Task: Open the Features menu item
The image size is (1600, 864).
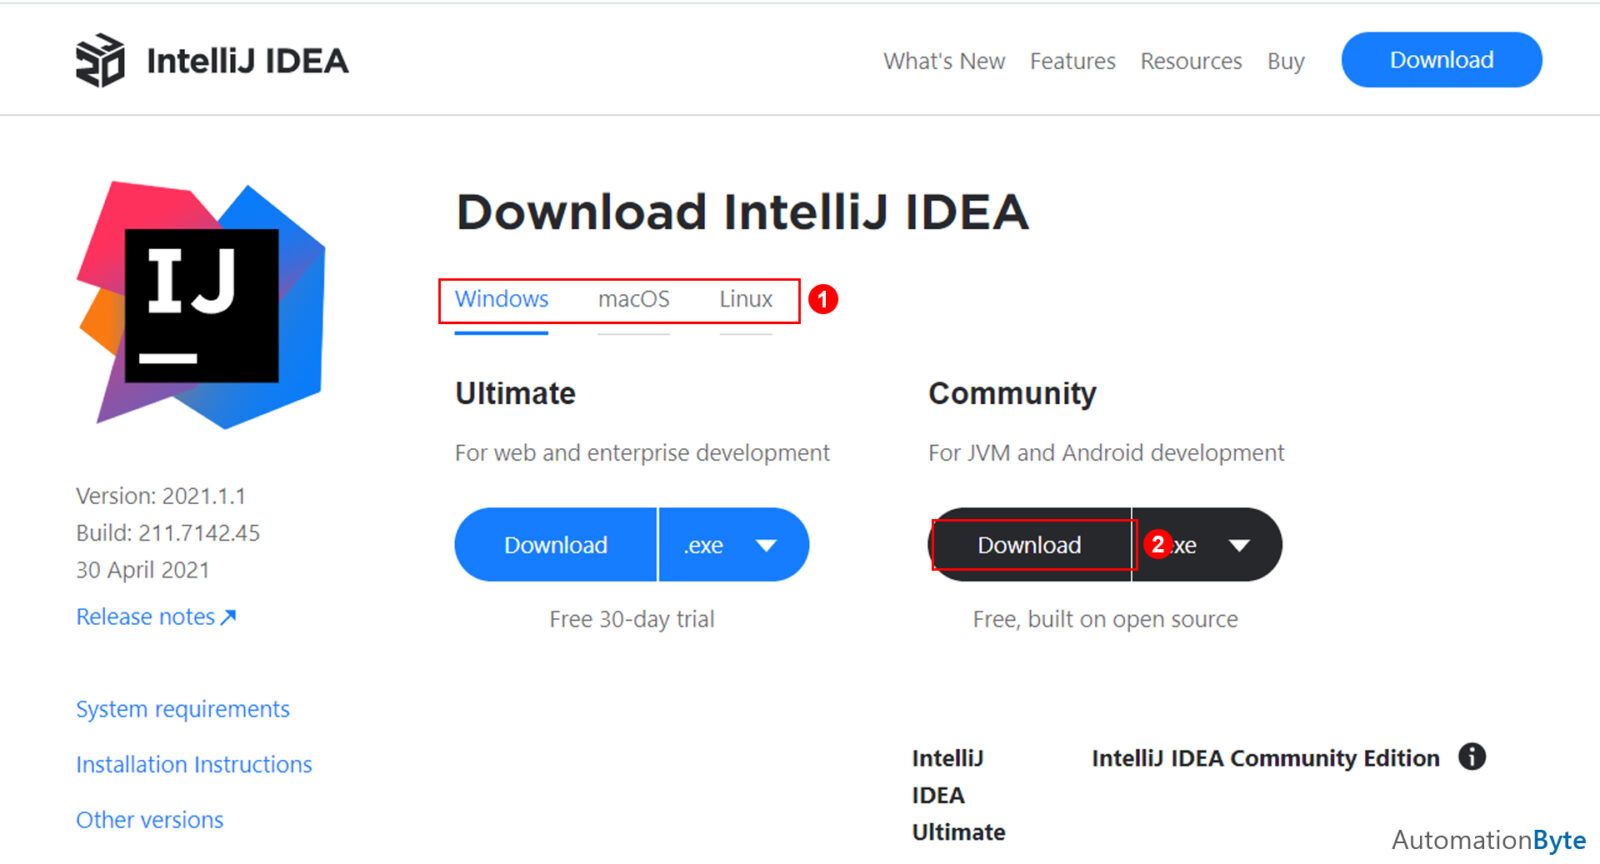Action: click(1072, 61)
